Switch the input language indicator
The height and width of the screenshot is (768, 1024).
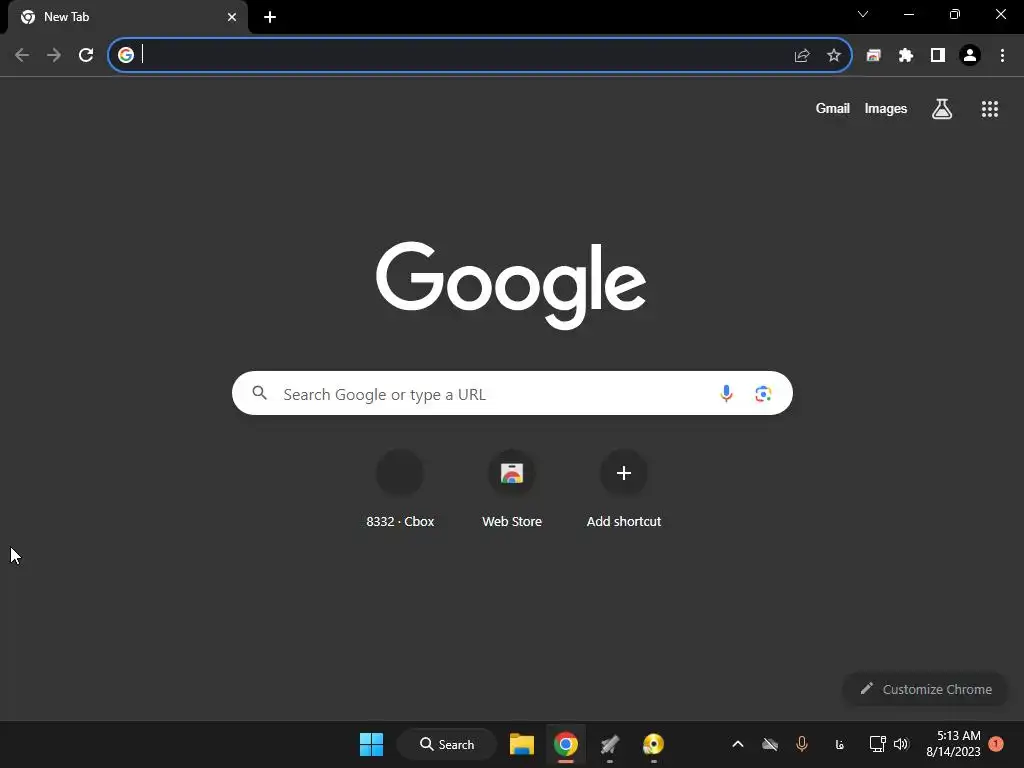840,744
